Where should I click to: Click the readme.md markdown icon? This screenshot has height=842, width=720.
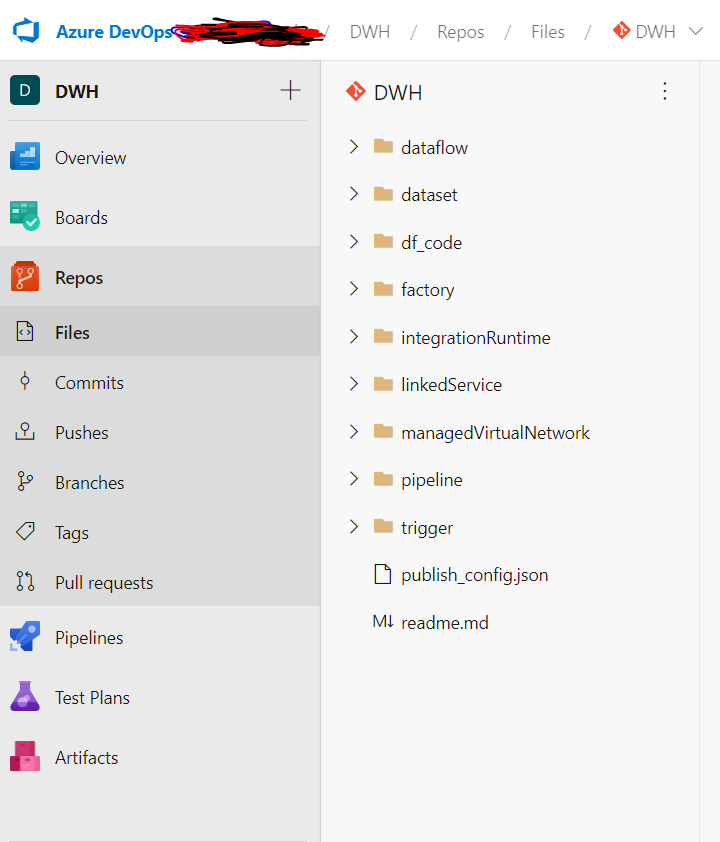(383, 621)
